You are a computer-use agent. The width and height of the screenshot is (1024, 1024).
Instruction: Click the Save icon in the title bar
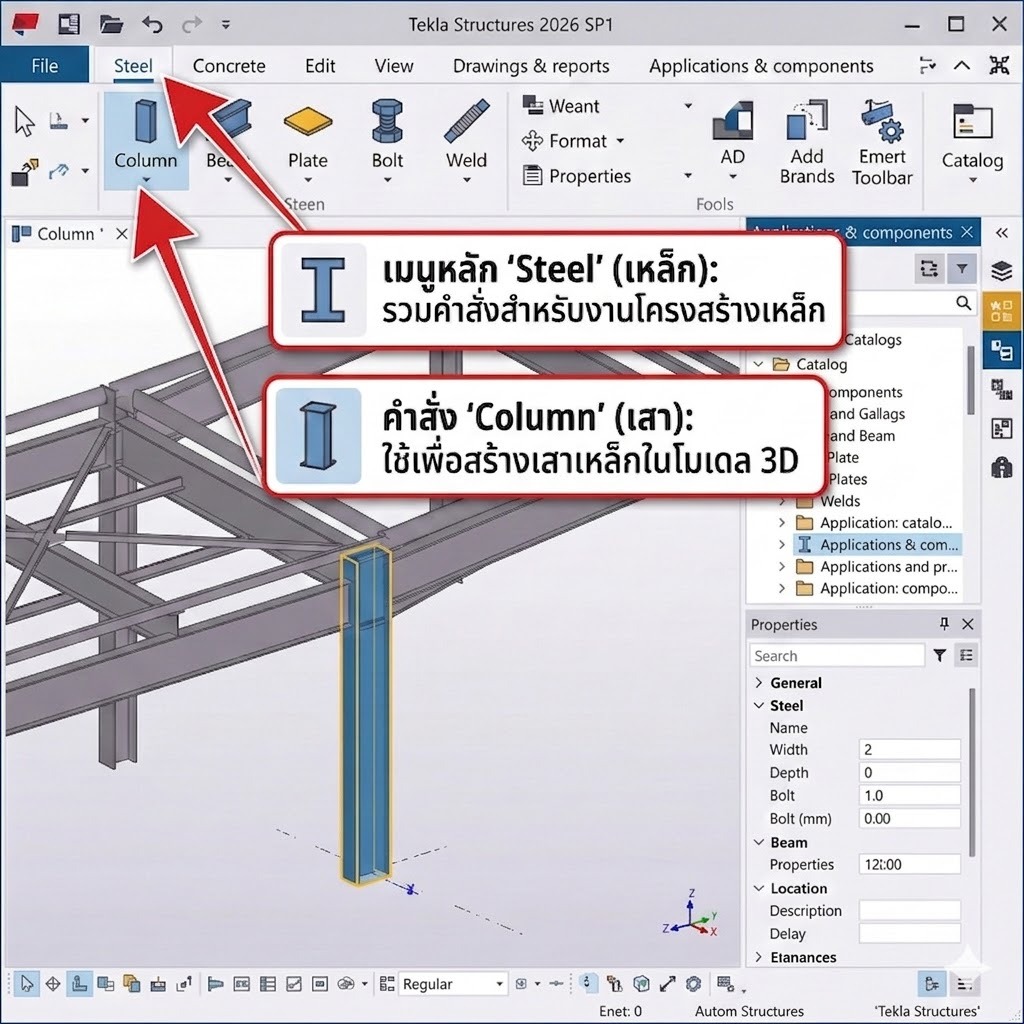coord(69,25)
